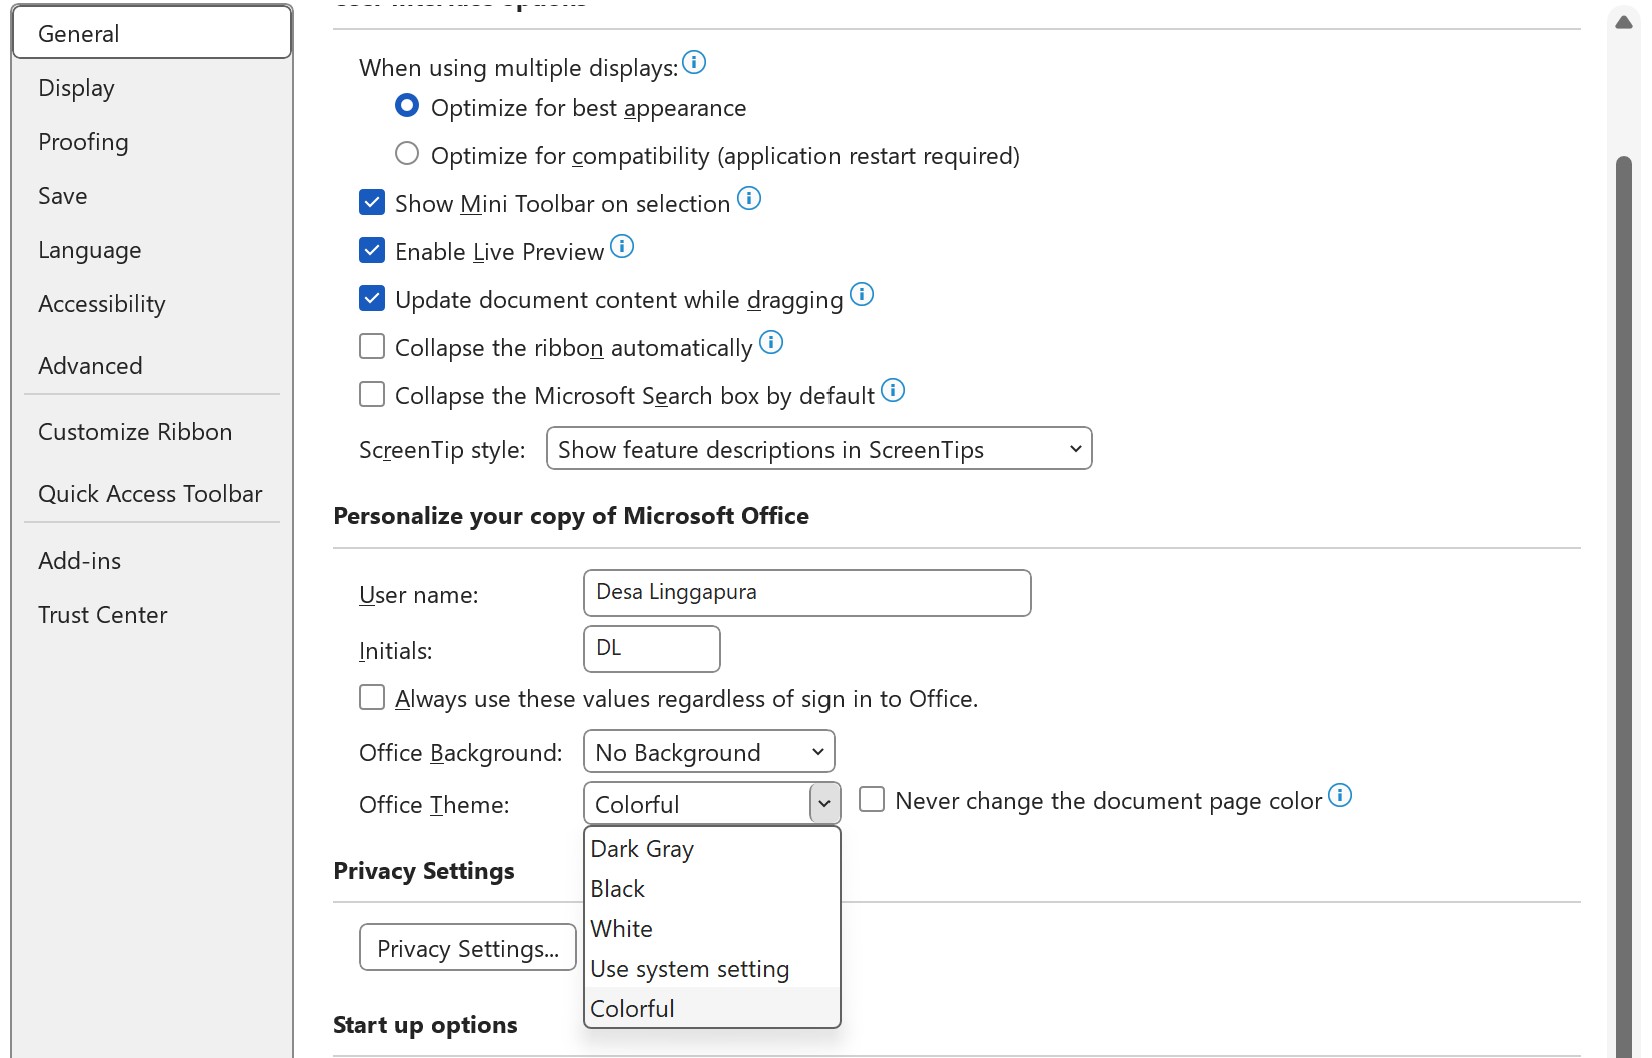The height and width of the screenshot is (1058, 1652).
Task: View info for Collapse the ribbon automatically
Action: [x=770, y=343]
